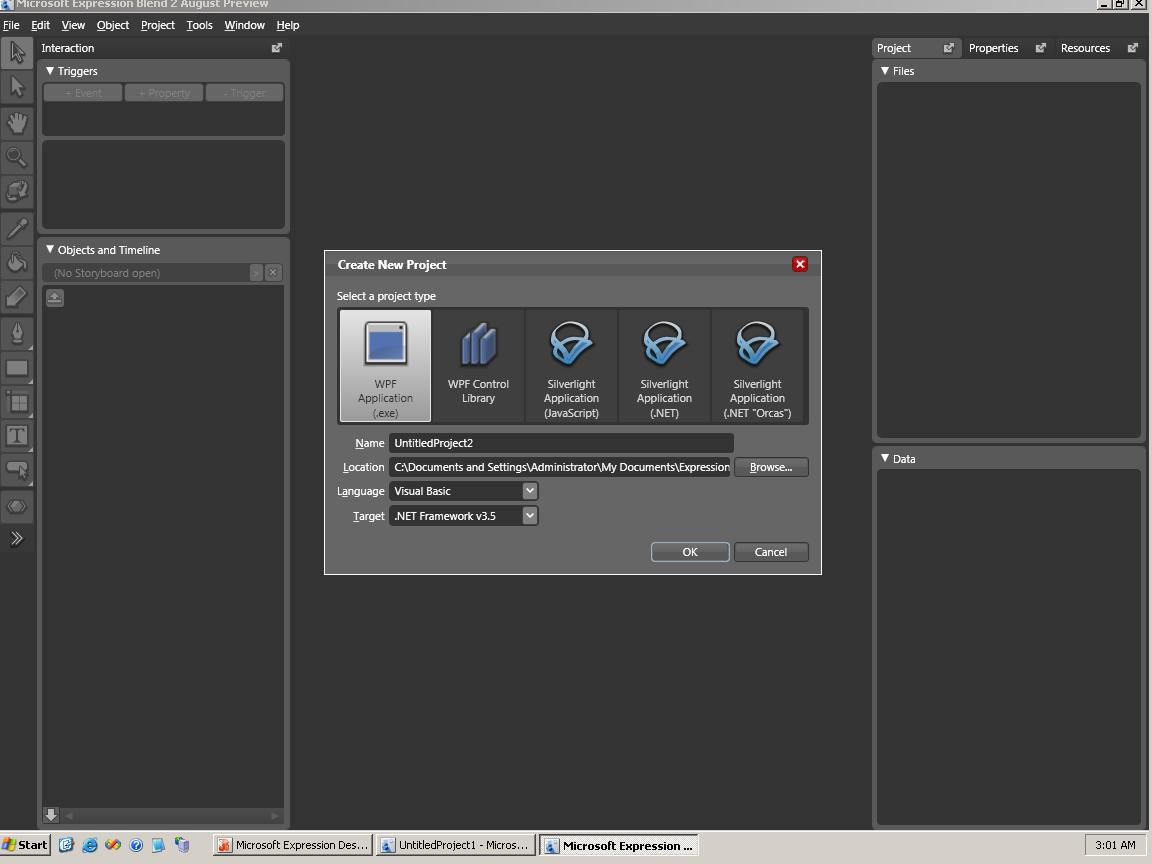Switch to the Resources tab
1152x864 pixels.
click(1085, 48)
